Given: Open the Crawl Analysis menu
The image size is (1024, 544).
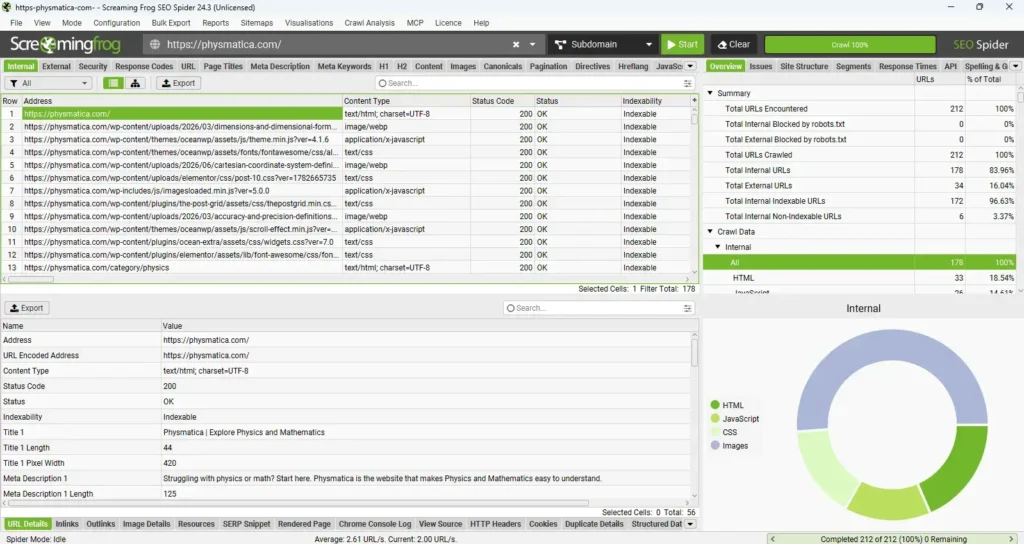Looking at the screenshot, I should [x=370, y=23].
